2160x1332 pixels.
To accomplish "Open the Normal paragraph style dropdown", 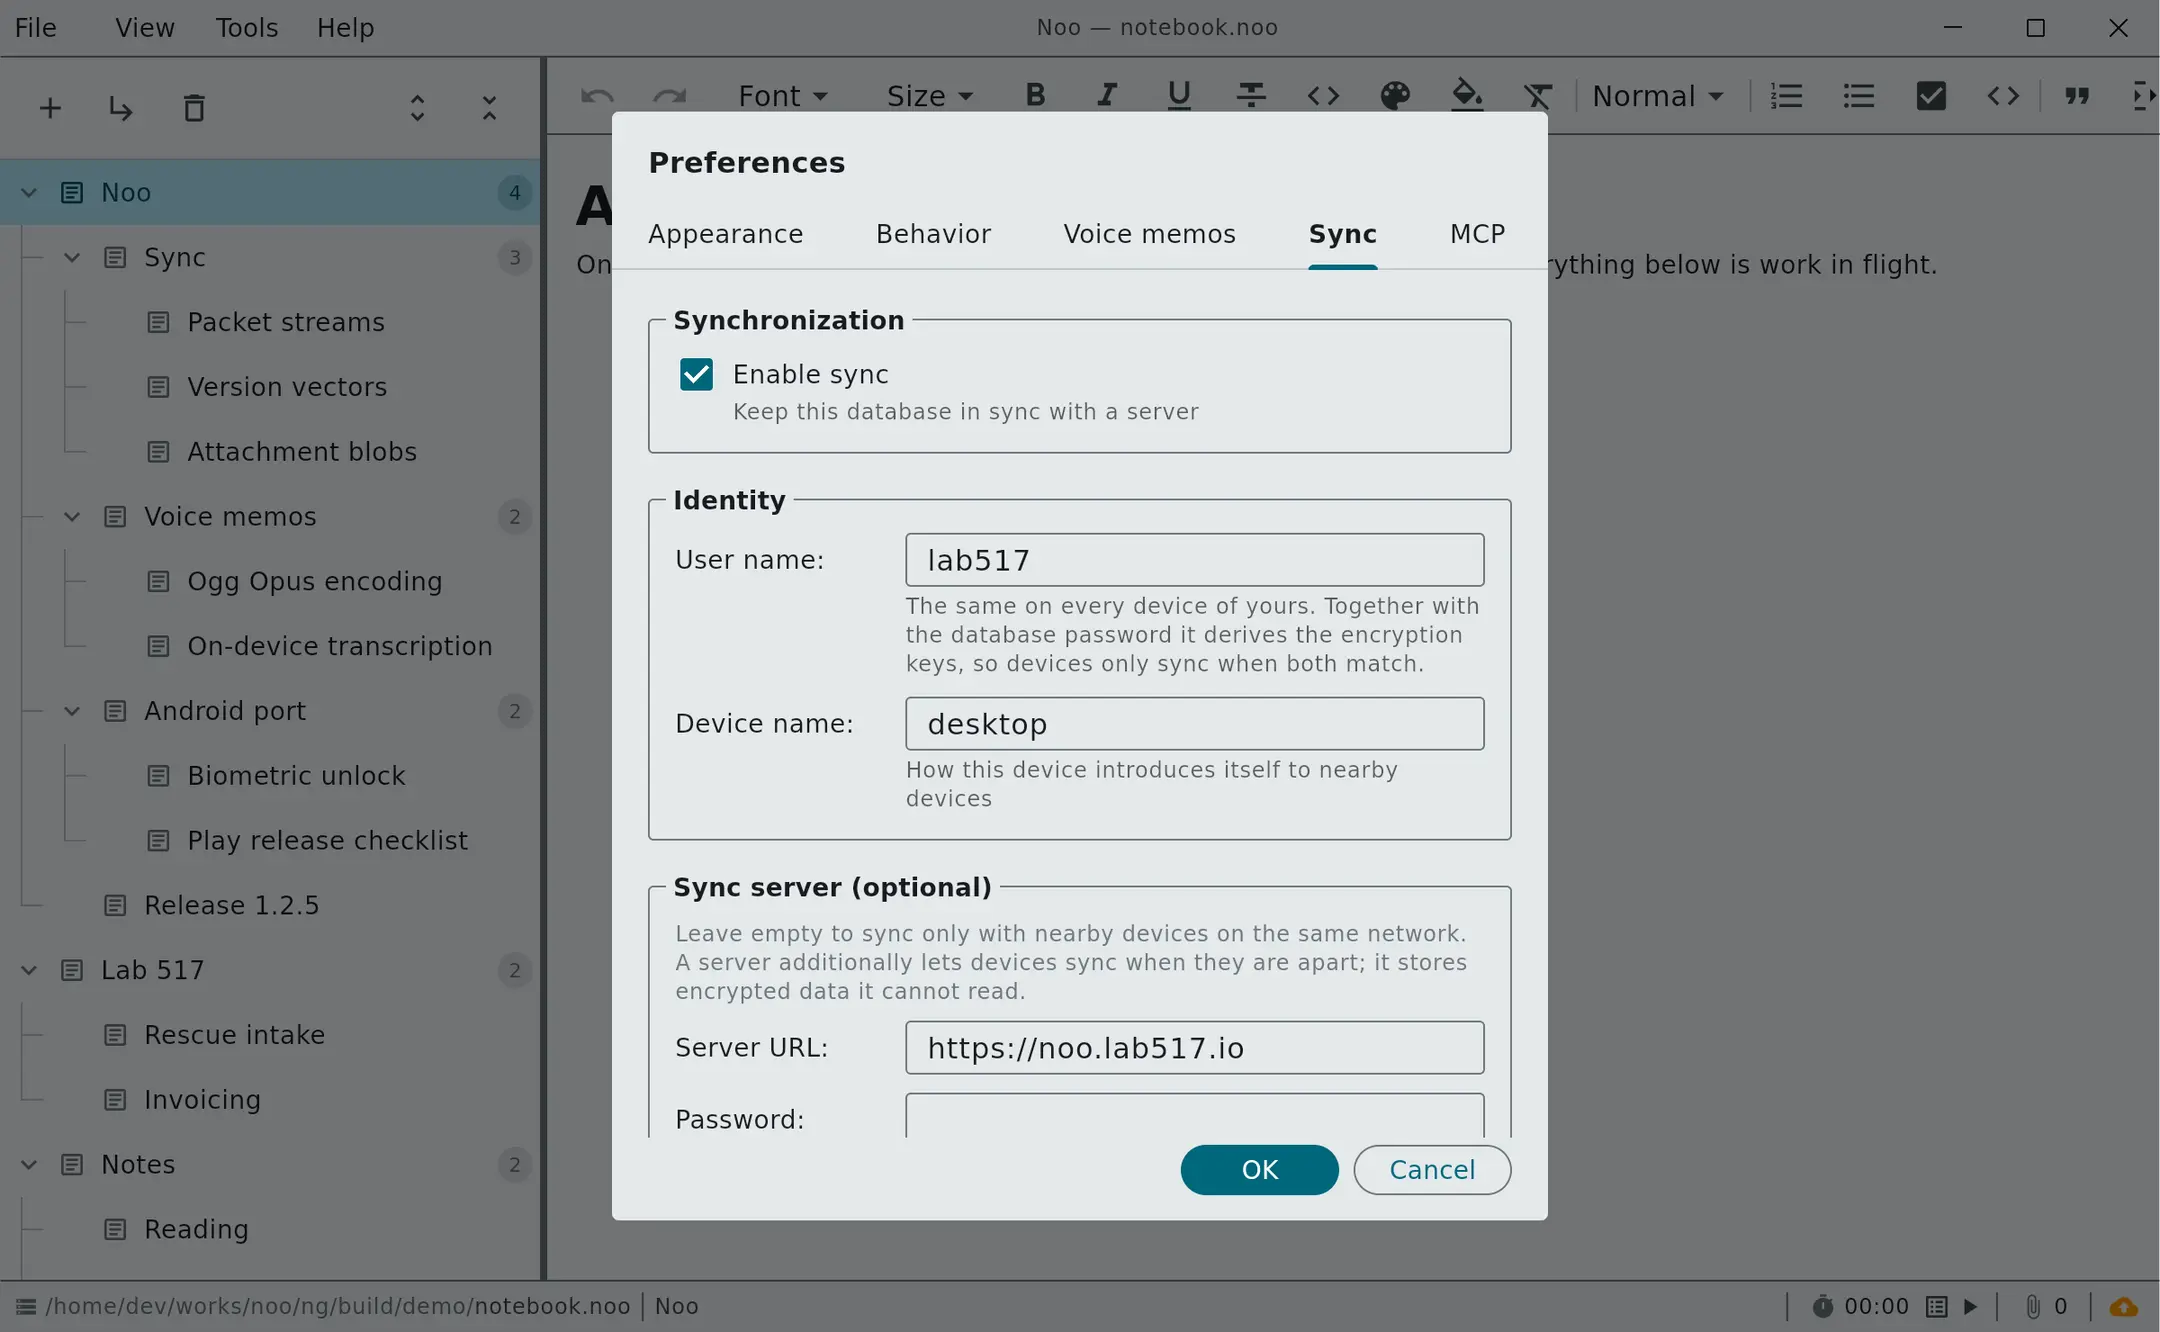I will click(x=1658, y=96).
